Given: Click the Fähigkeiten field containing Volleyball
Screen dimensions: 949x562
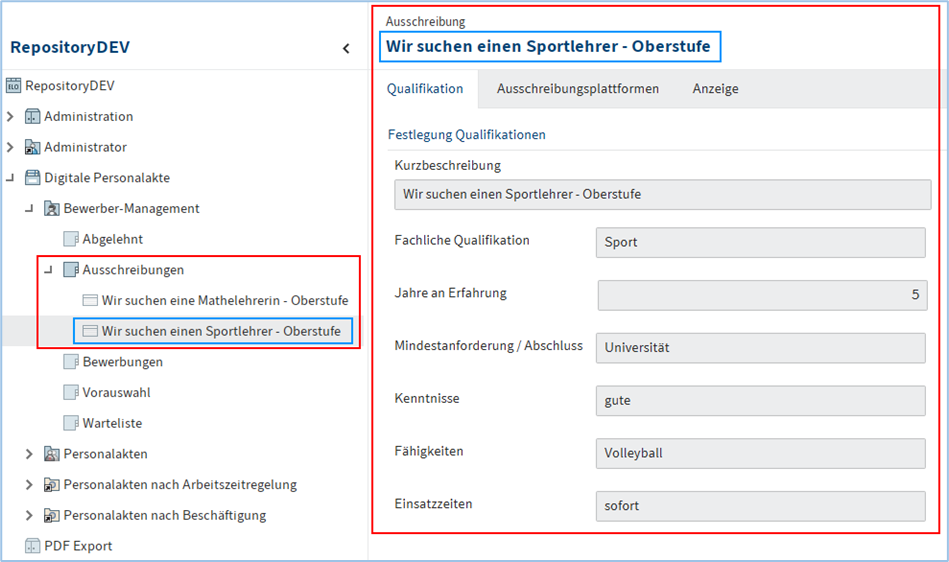Looking at the screenshot, I should click(760, 453).
